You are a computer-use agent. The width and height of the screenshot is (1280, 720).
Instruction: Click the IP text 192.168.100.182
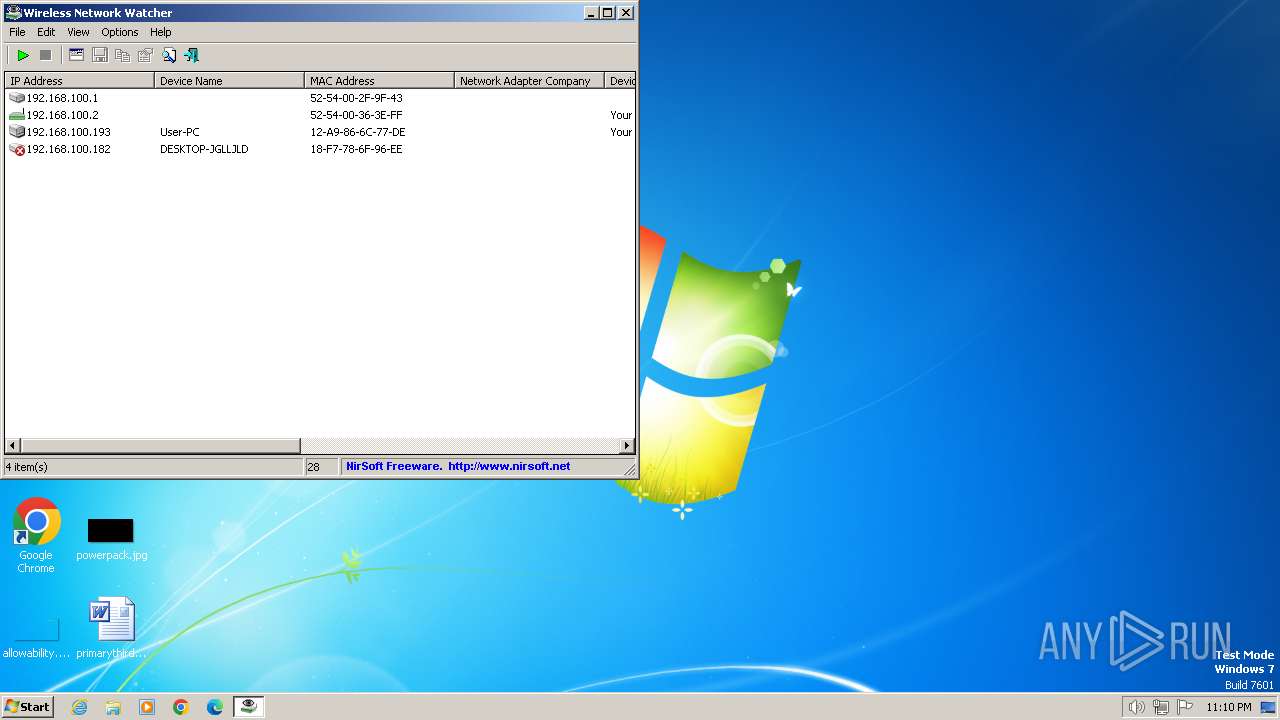pos(68,149)
